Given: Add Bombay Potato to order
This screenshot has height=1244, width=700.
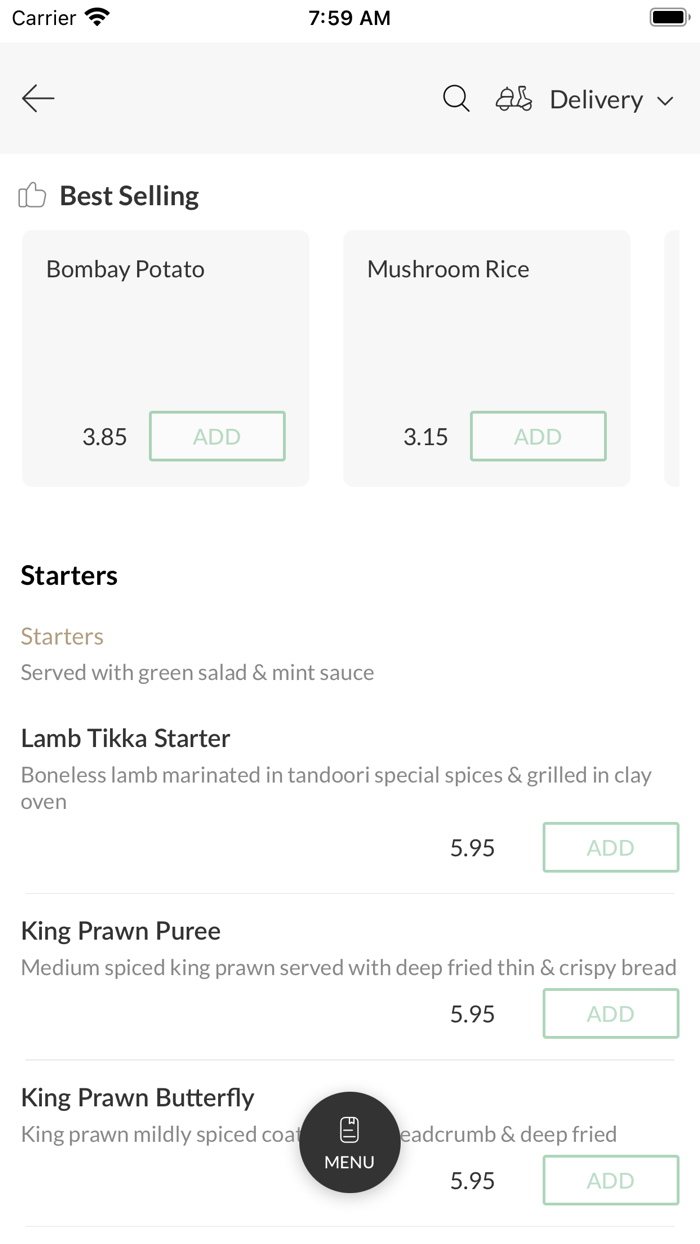Looking at the screenshot, I should (217, 436).
